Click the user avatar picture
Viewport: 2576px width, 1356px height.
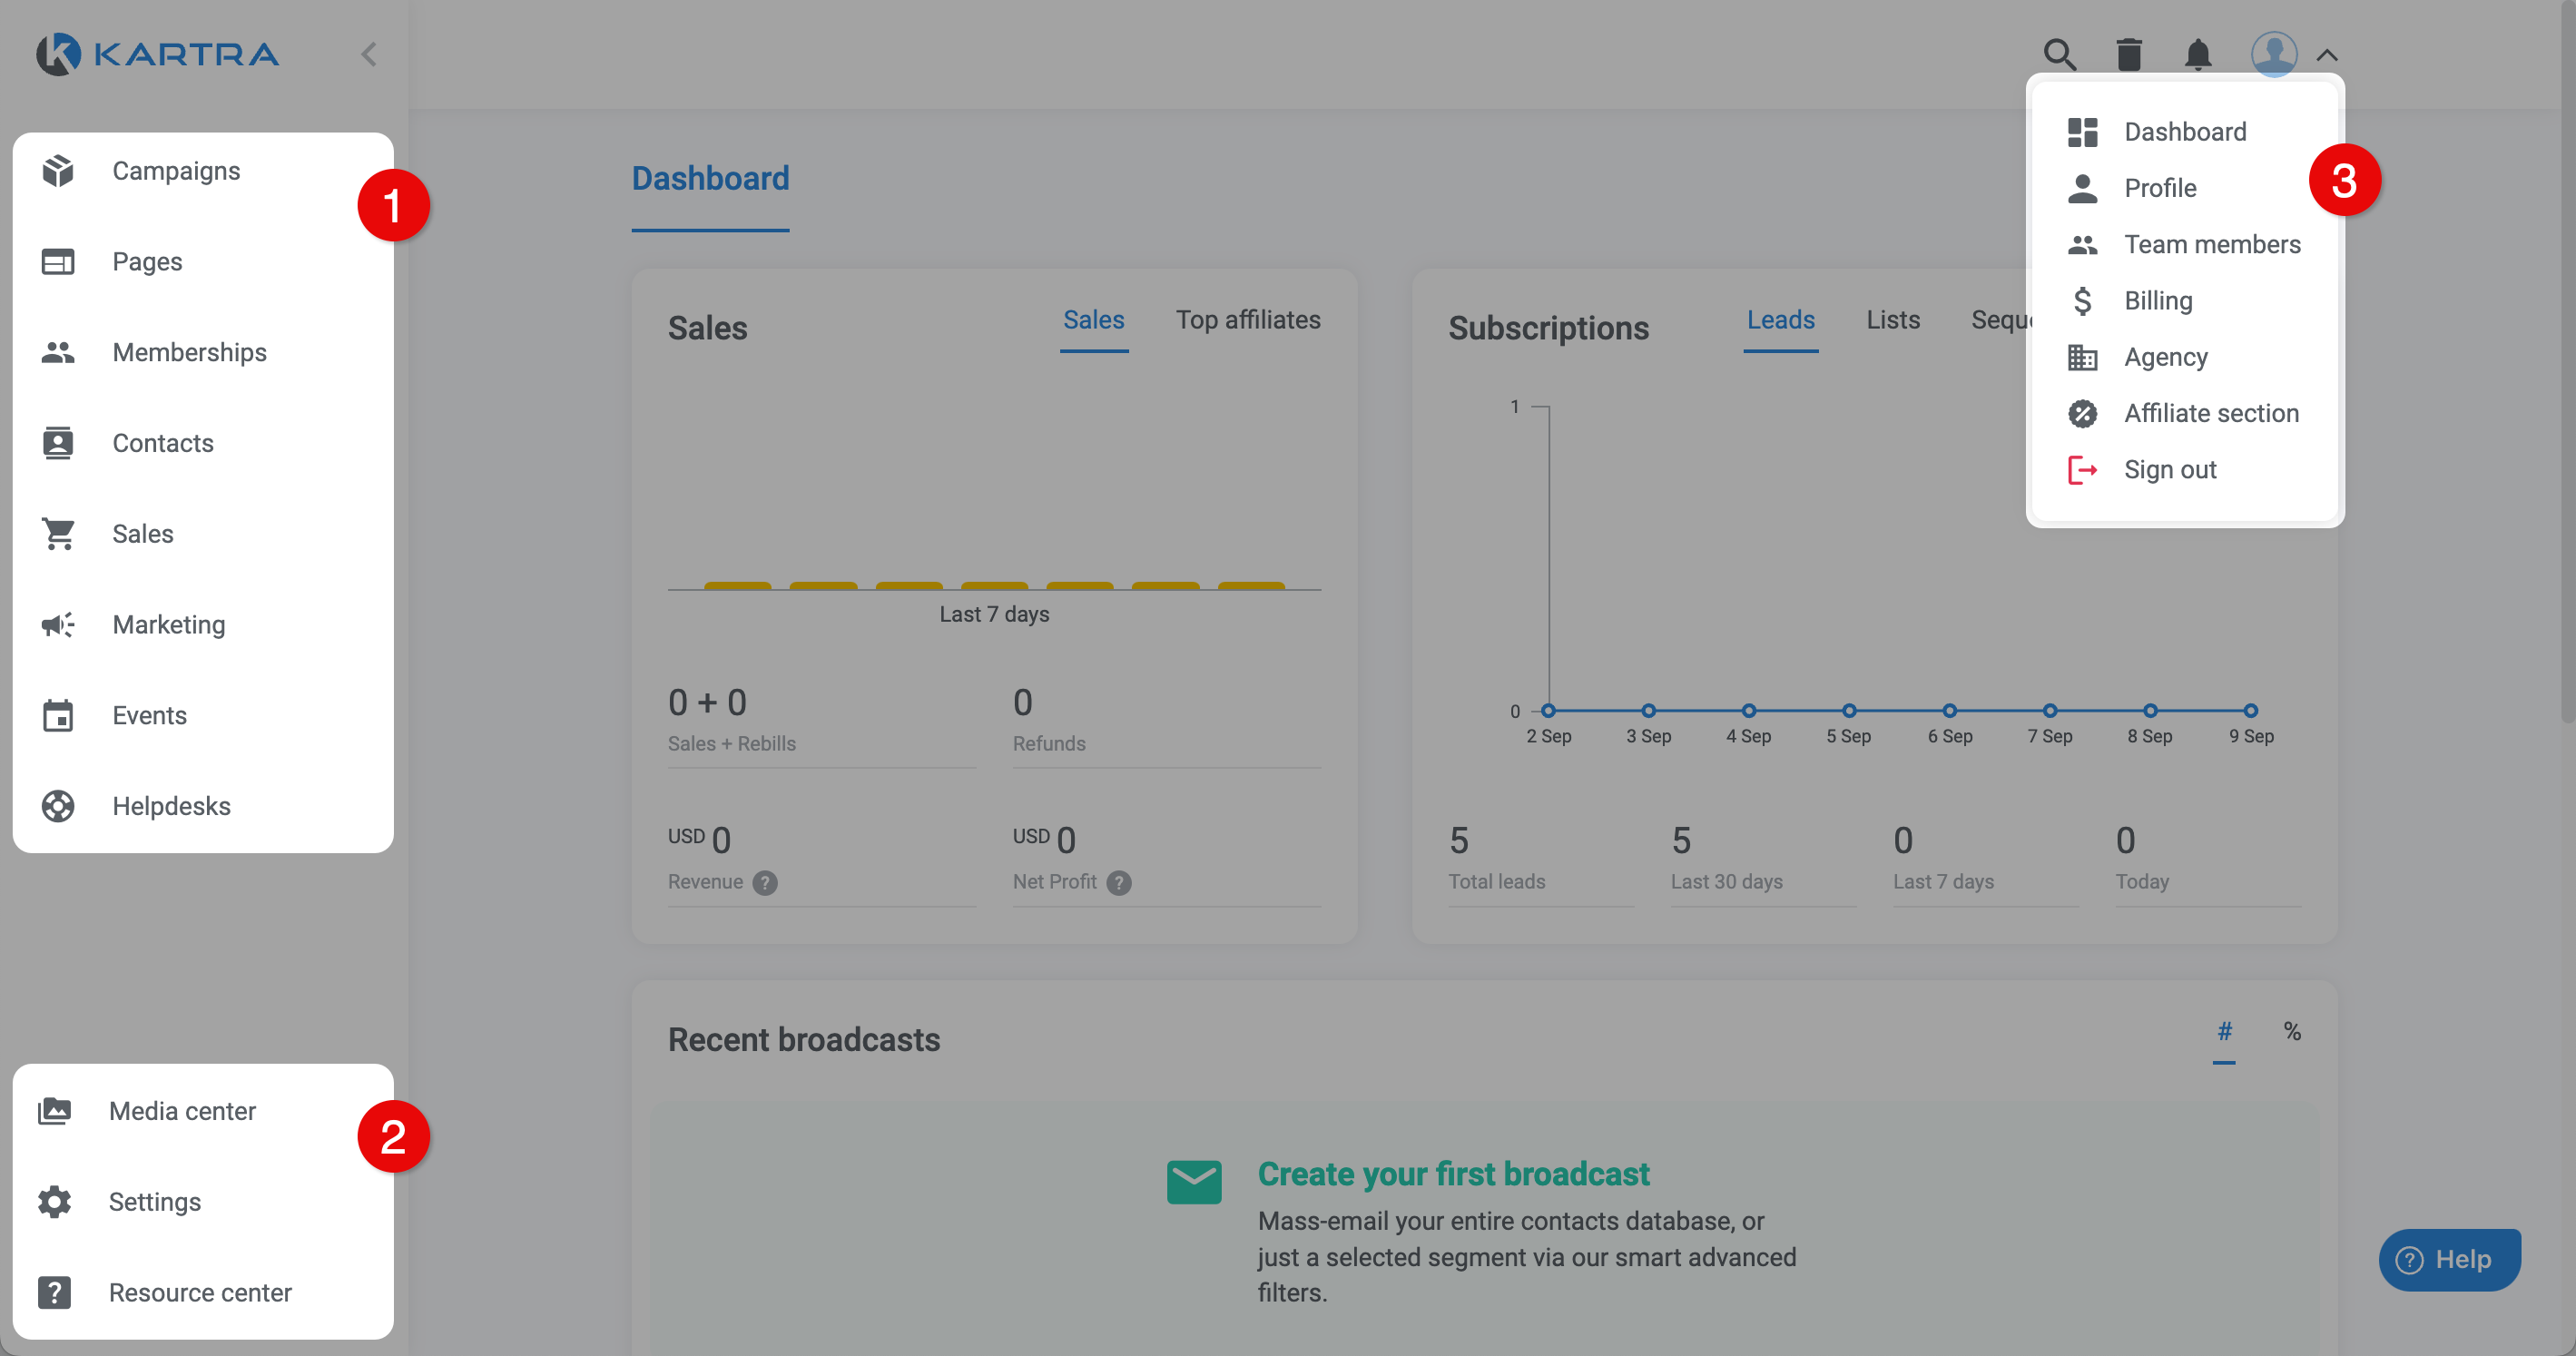pyautogui.click(x=2273, y=54)
